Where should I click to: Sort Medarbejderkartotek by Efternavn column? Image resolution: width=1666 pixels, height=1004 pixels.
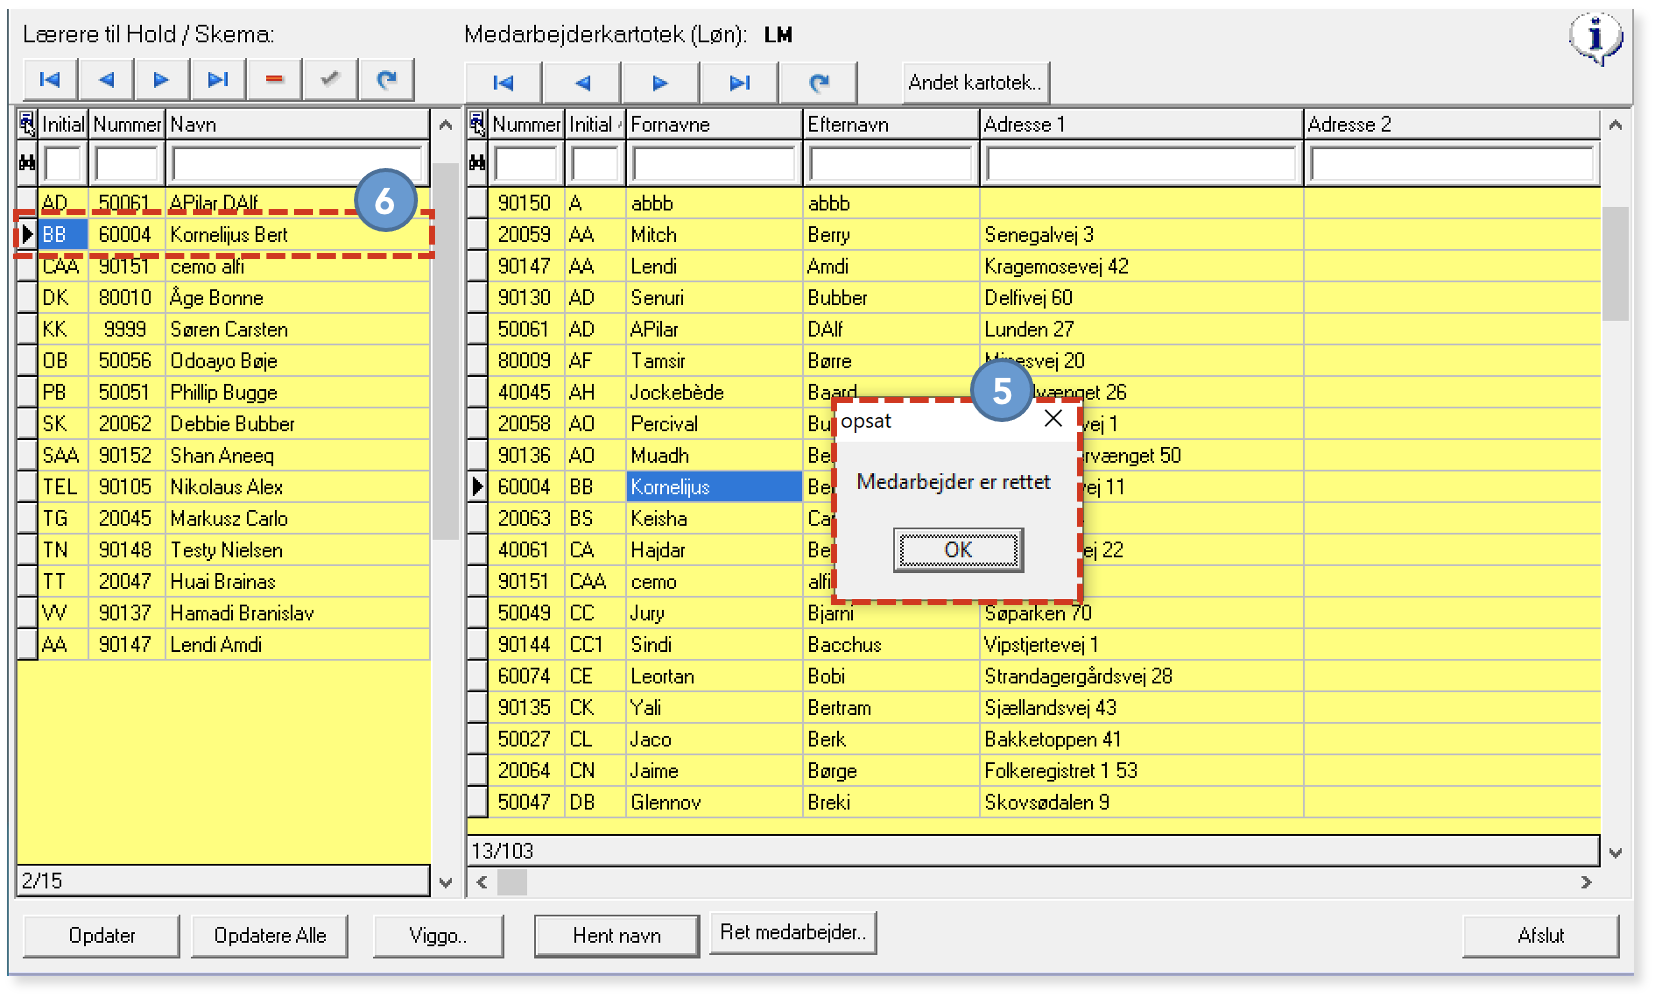tap(892, 124)
